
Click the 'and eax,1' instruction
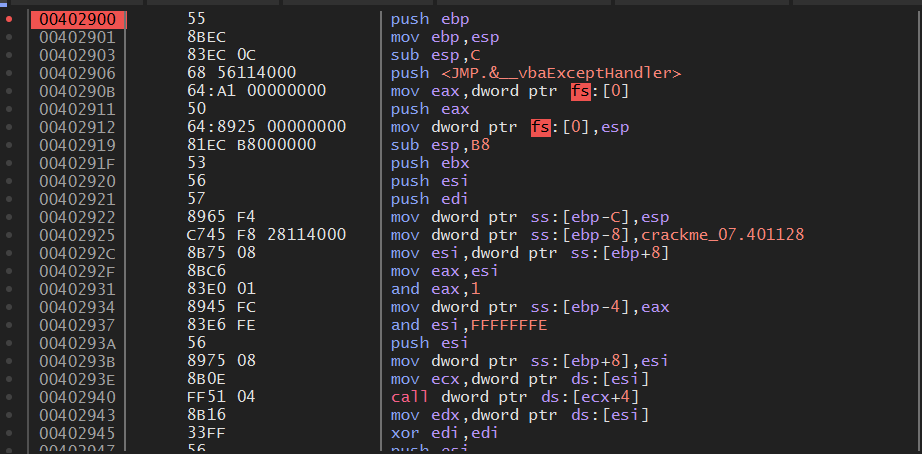point(435,289)
